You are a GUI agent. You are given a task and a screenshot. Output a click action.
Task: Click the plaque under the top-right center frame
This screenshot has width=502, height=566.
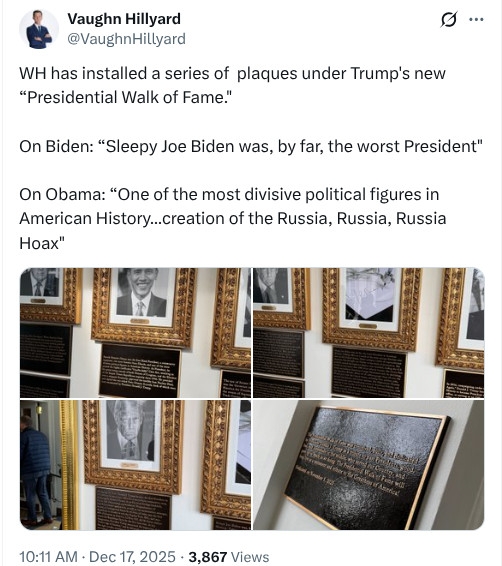pos(368,372)
